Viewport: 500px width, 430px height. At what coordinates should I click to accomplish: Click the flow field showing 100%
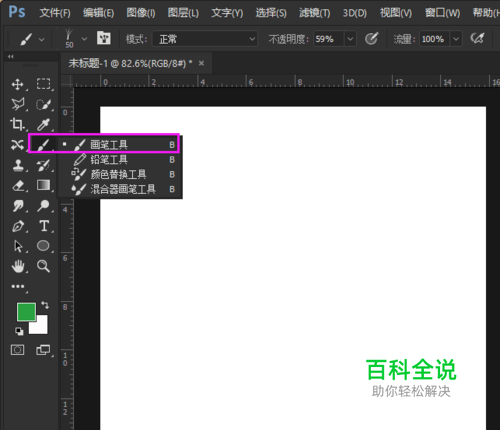(435, 39)
